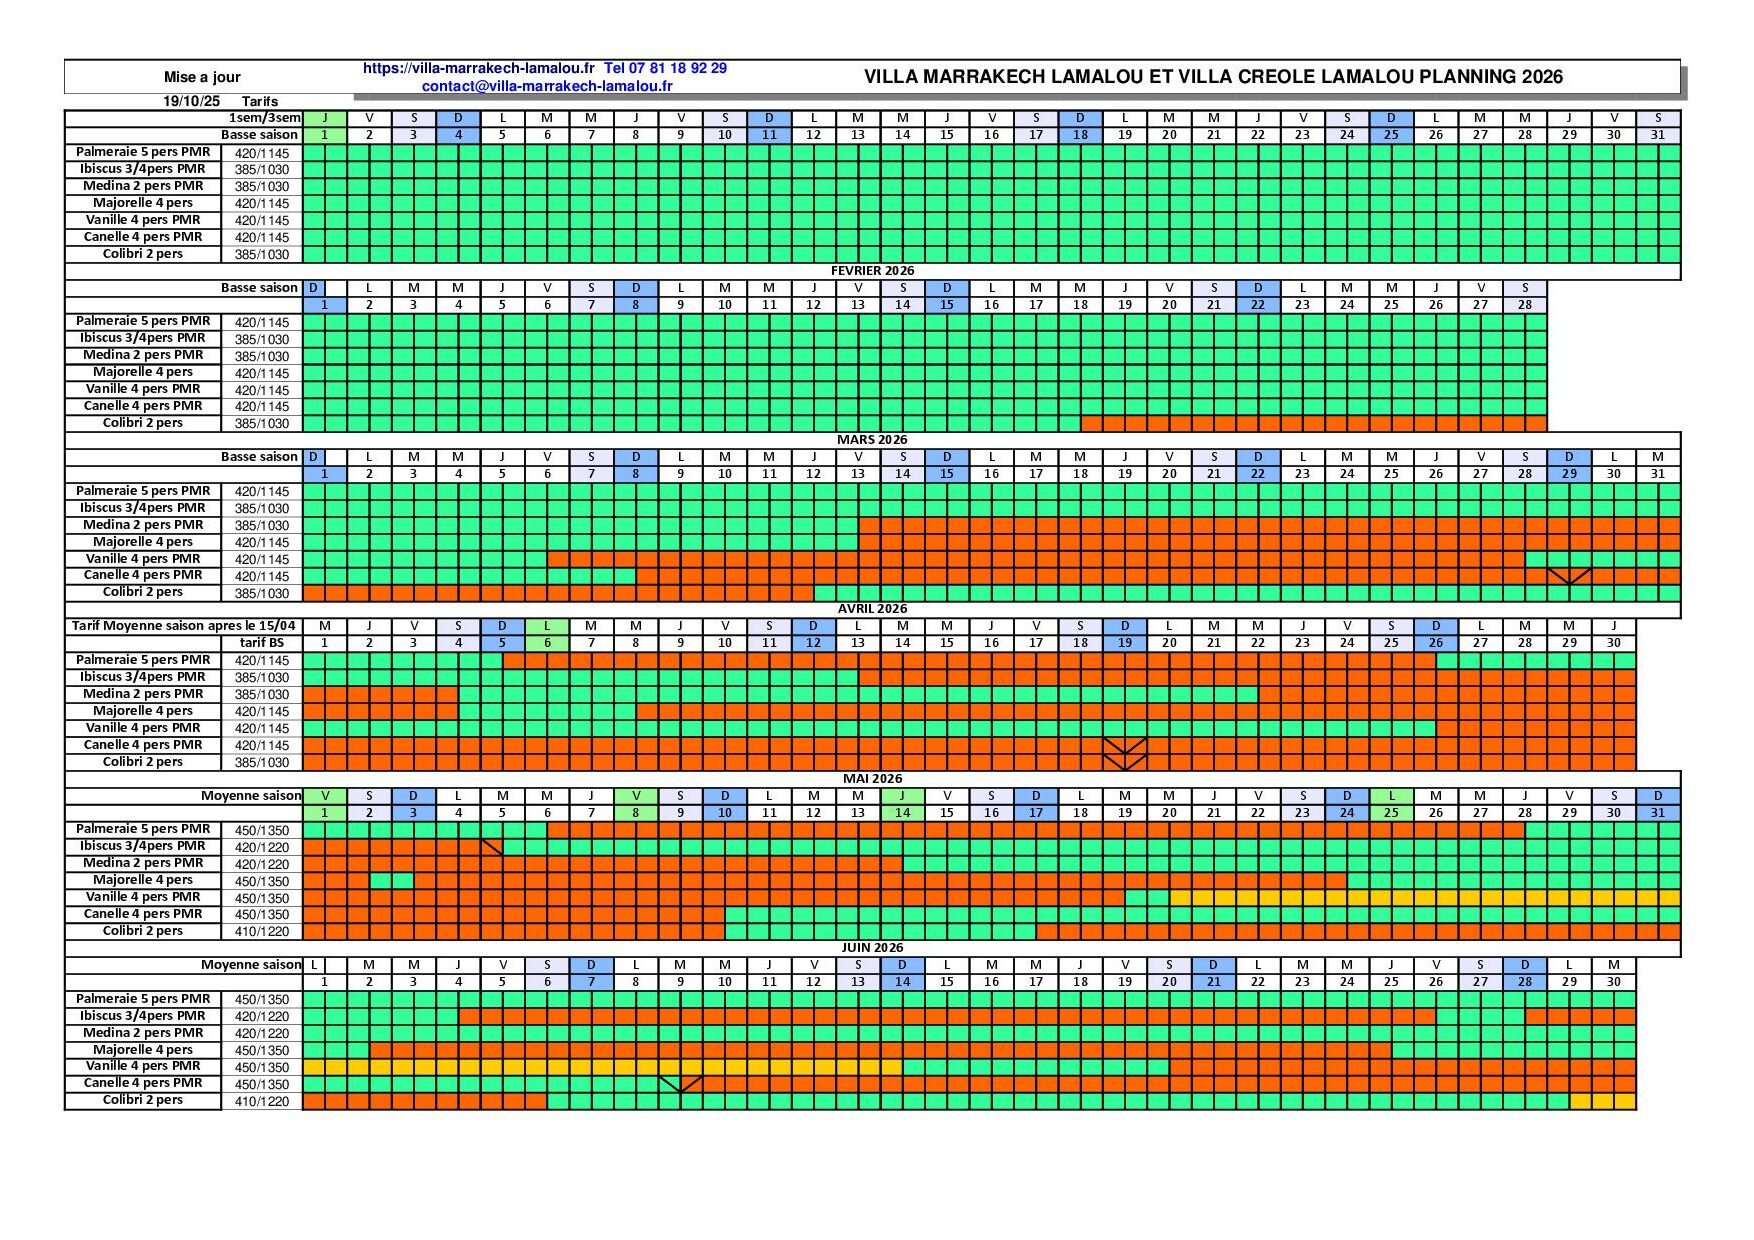Click the JUIN 2026 month header
The width and height of the screenshot is (1754, 1240).
[x=872, y=948]
